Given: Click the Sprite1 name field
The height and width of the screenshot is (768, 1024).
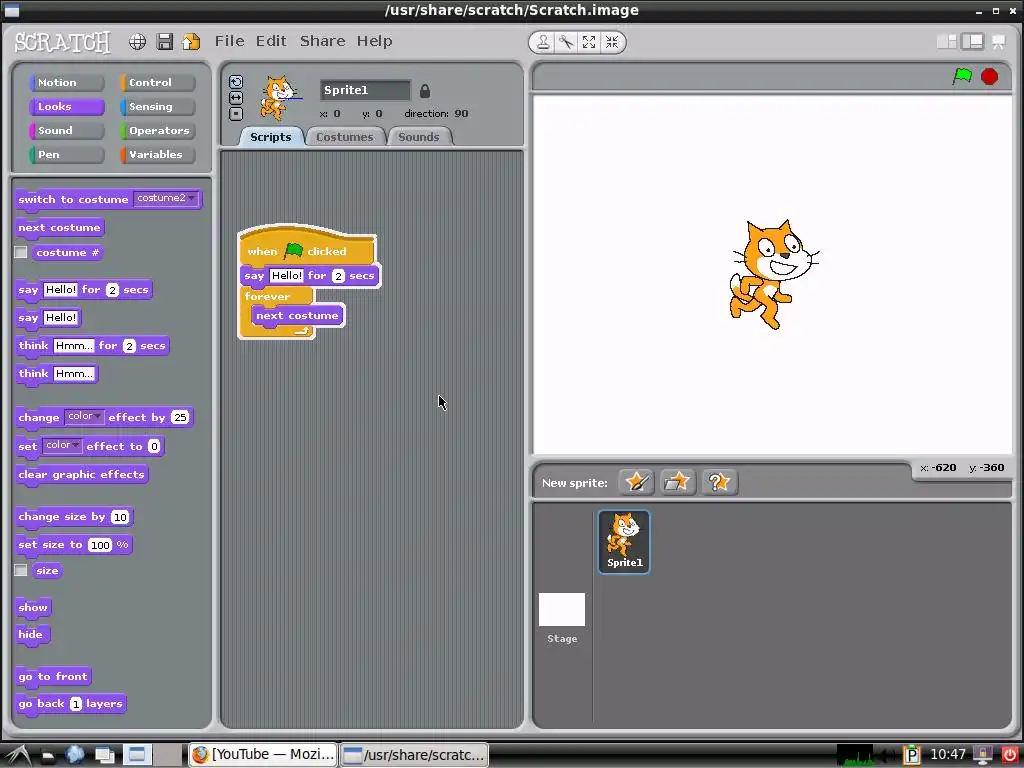Looking at the screenshot, I should [x=365, y=90].
